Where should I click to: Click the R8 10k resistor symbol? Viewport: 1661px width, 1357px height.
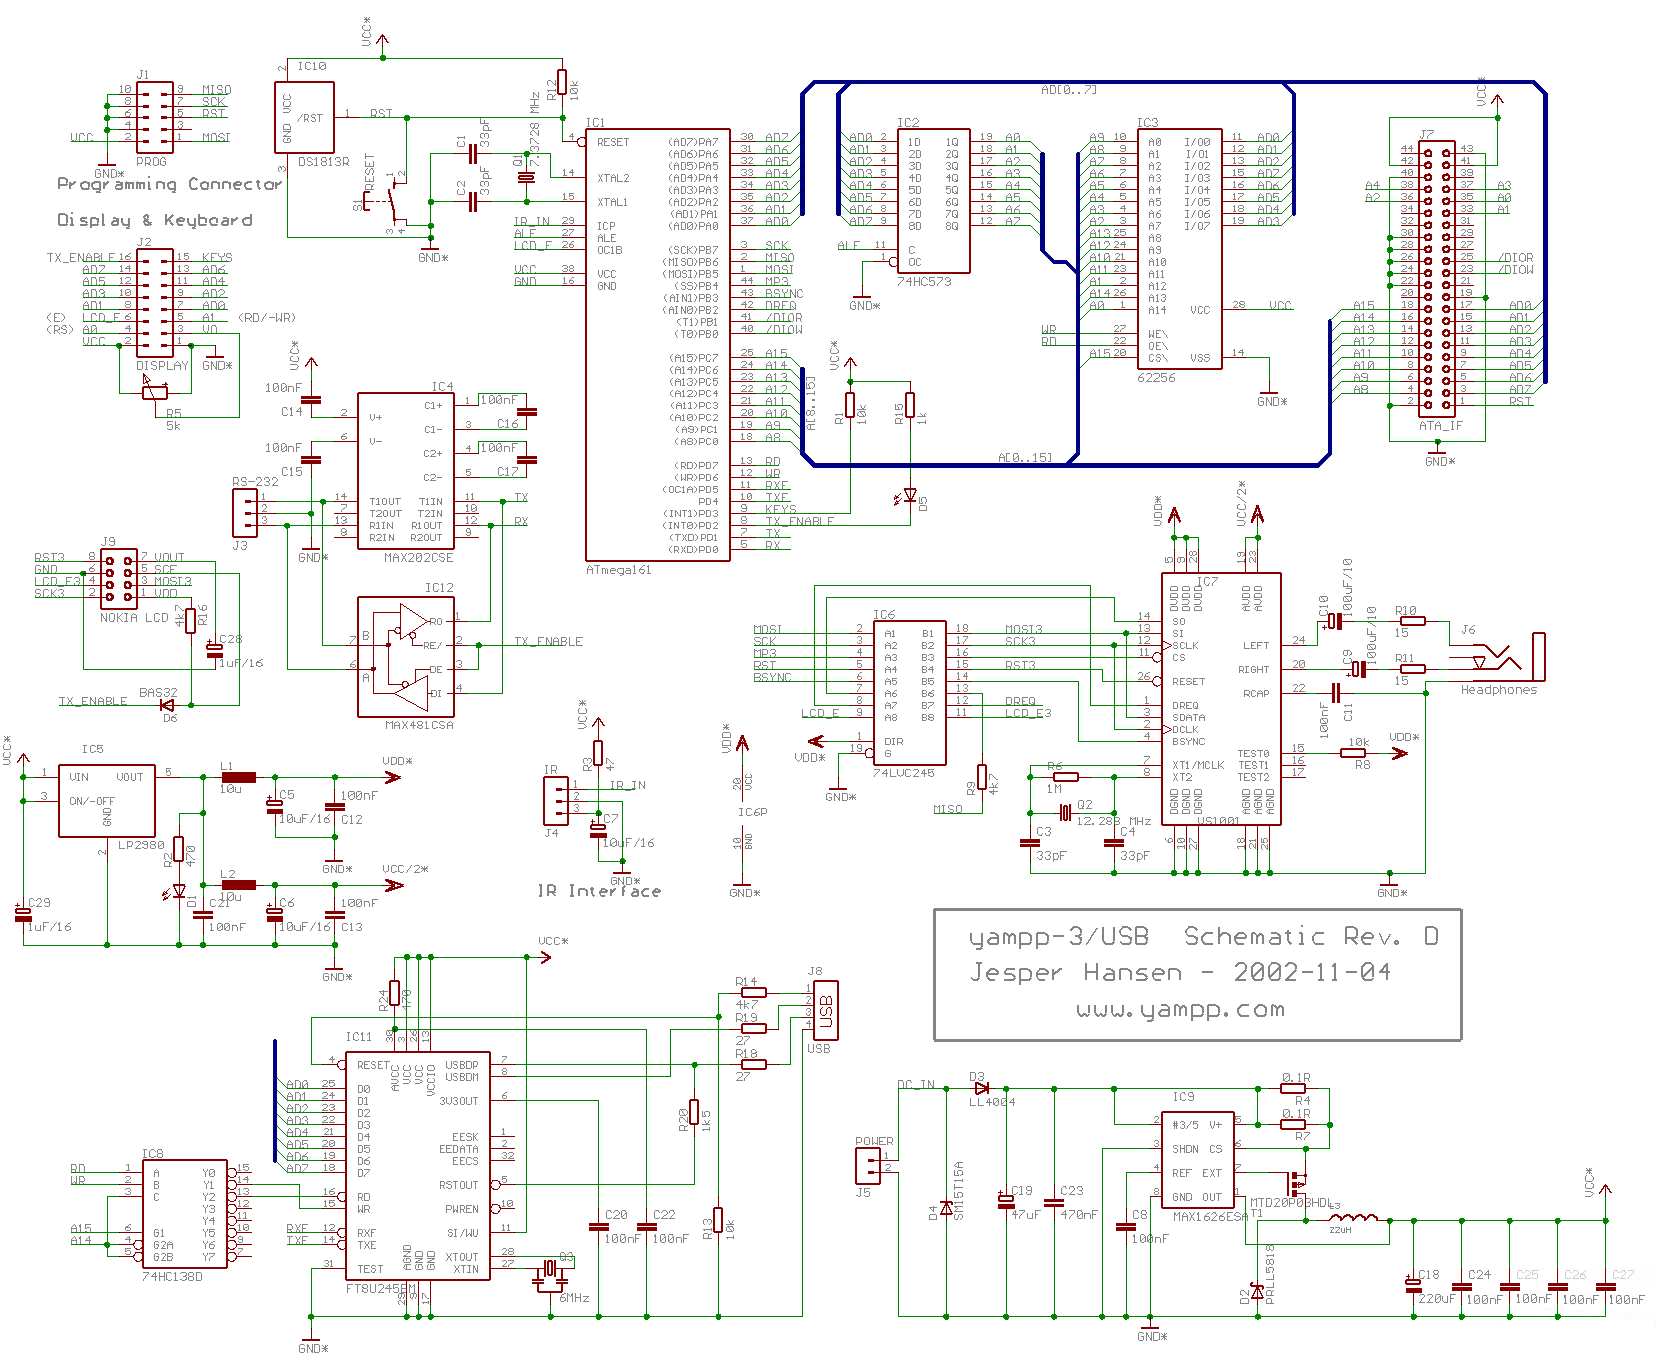pyautogui.click(x=1353, y=753)
